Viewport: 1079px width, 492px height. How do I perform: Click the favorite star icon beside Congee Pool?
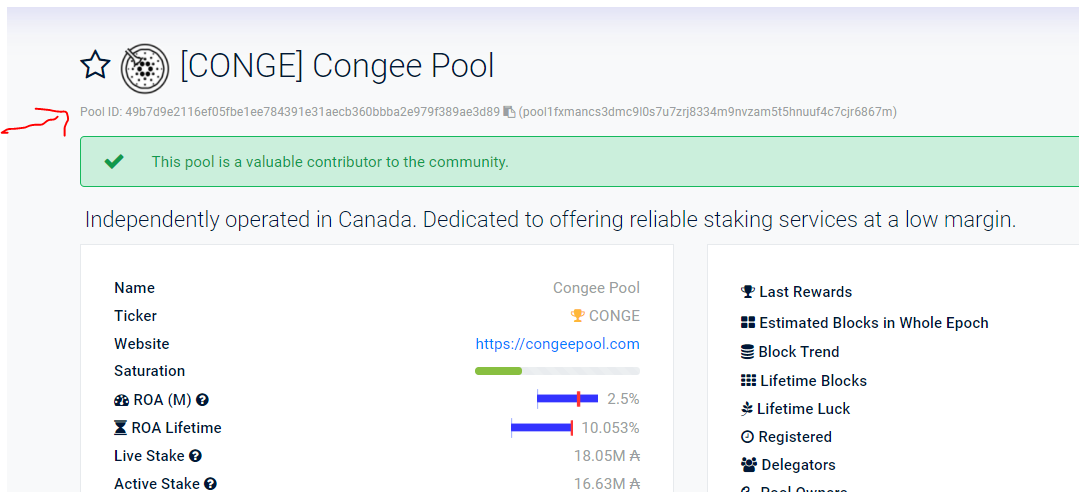pyautogui.click(x=95, y=66)
